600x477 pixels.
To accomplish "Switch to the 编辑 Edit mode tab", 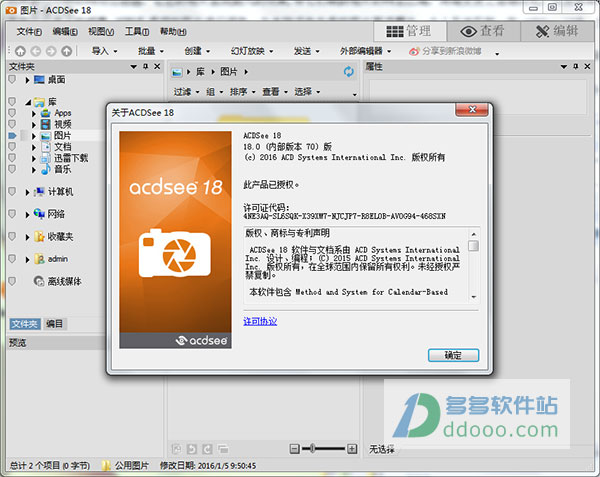I will [x=557, y=31].
